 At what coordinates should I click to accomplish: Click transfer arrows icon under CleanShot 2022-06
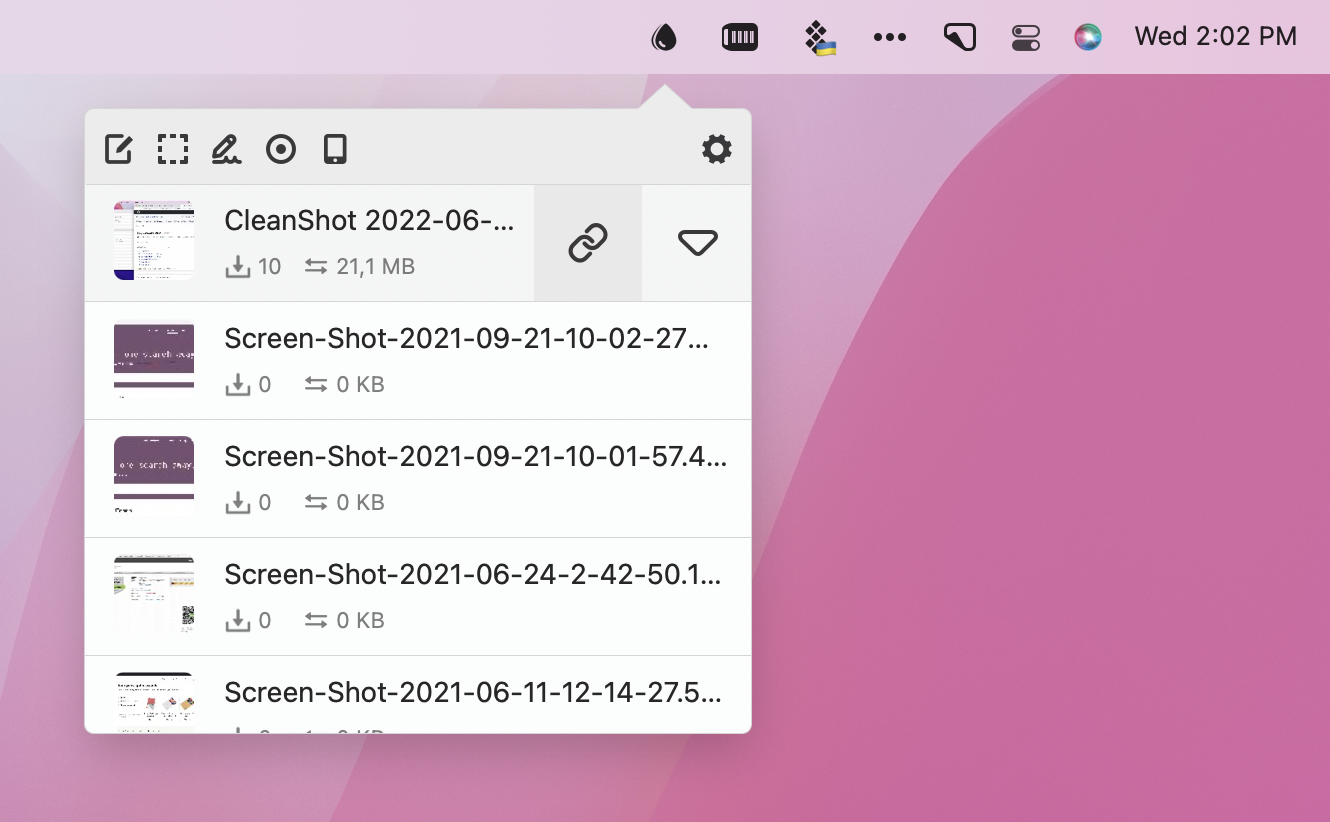316,266
